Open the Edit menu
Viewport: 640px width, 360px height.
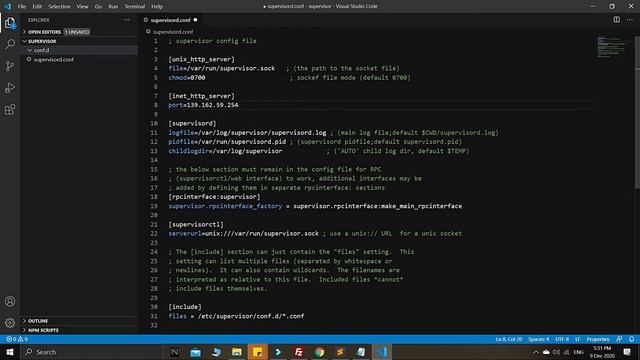click(x=37, y=6)
